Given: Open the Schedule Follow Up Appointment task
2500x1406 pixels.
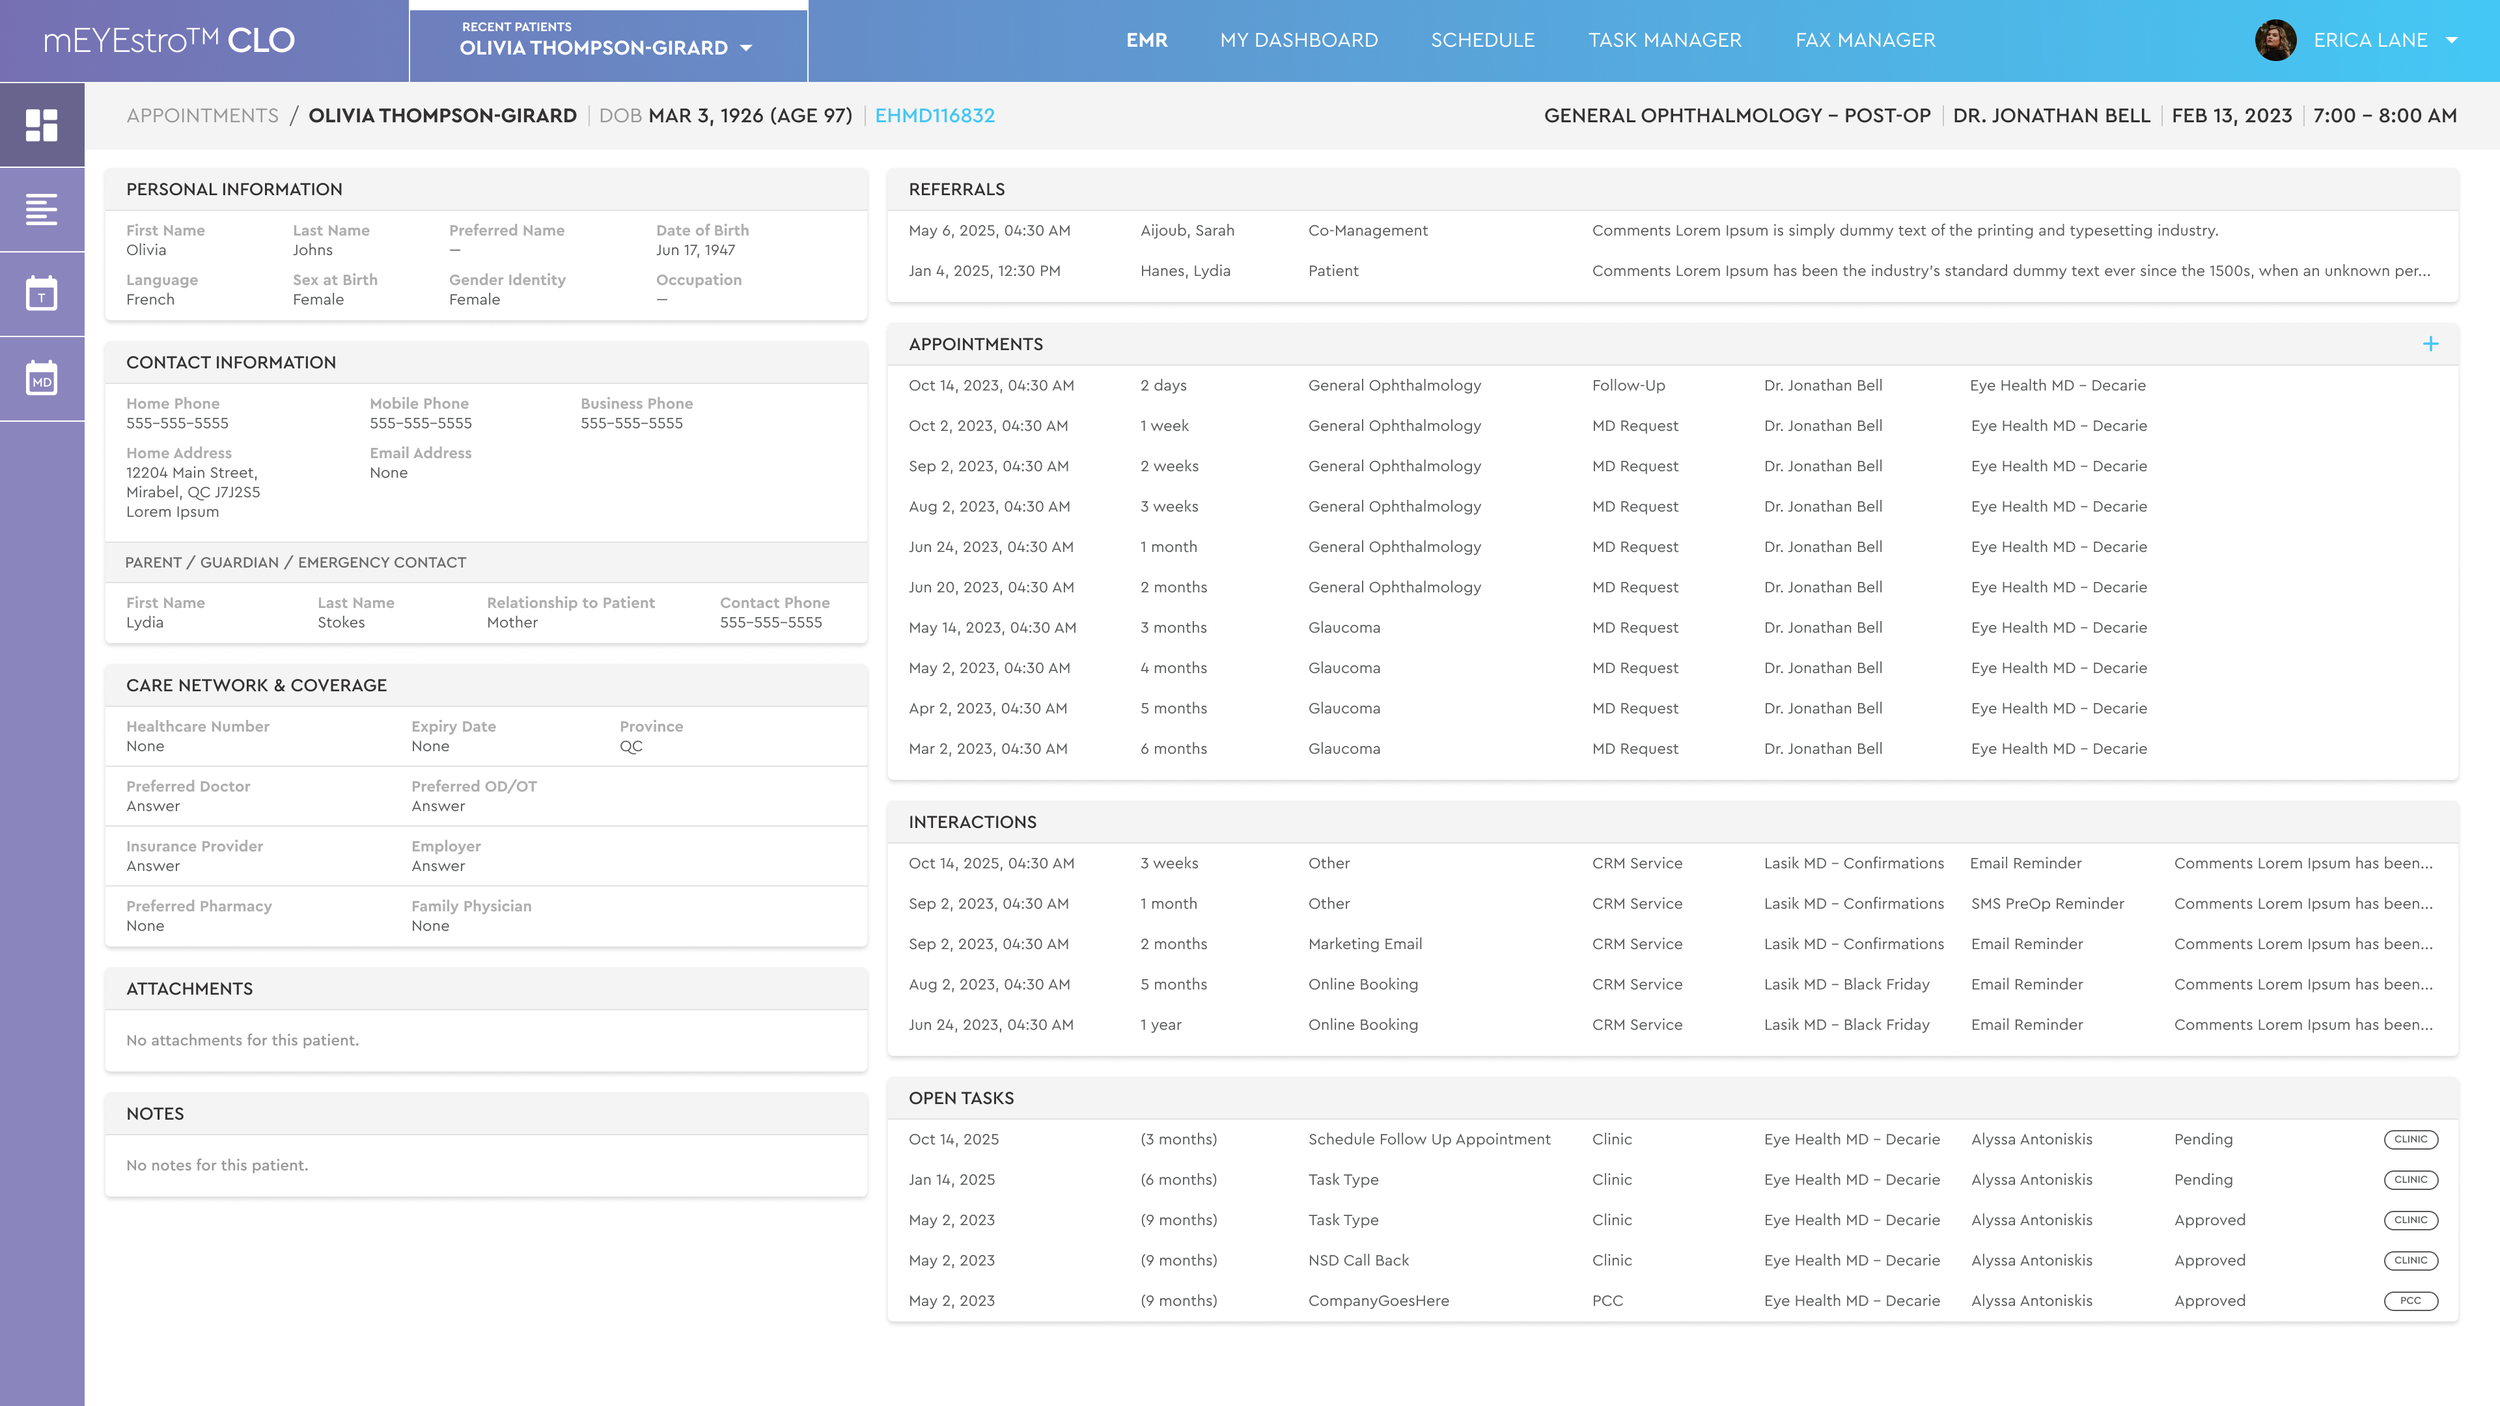Looking at the screenshot, I should (1429, 1140).
